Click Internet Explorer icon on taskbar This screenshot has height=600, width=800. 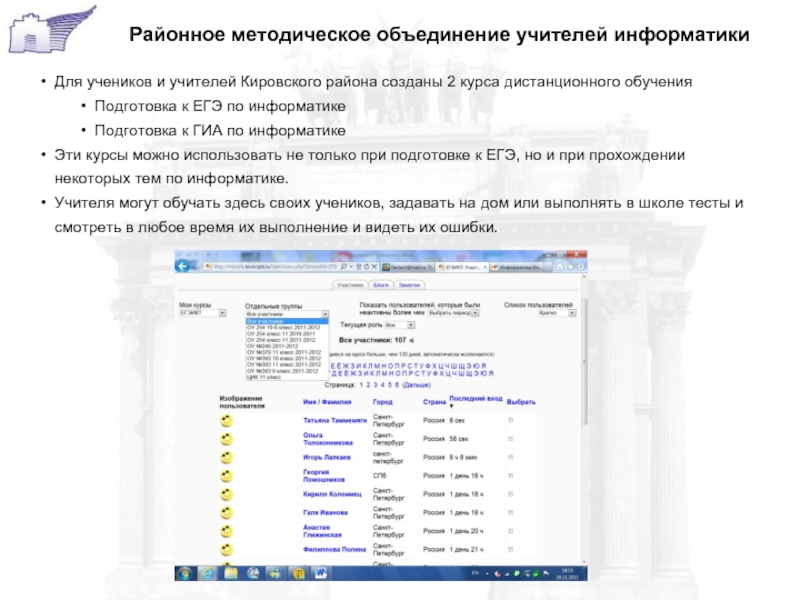(208, 573)
